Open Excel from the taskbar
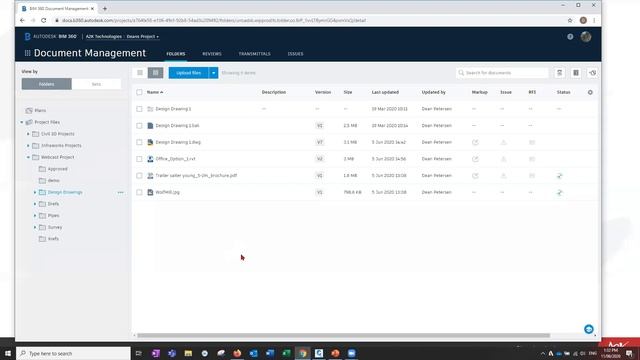 [287, 353]
